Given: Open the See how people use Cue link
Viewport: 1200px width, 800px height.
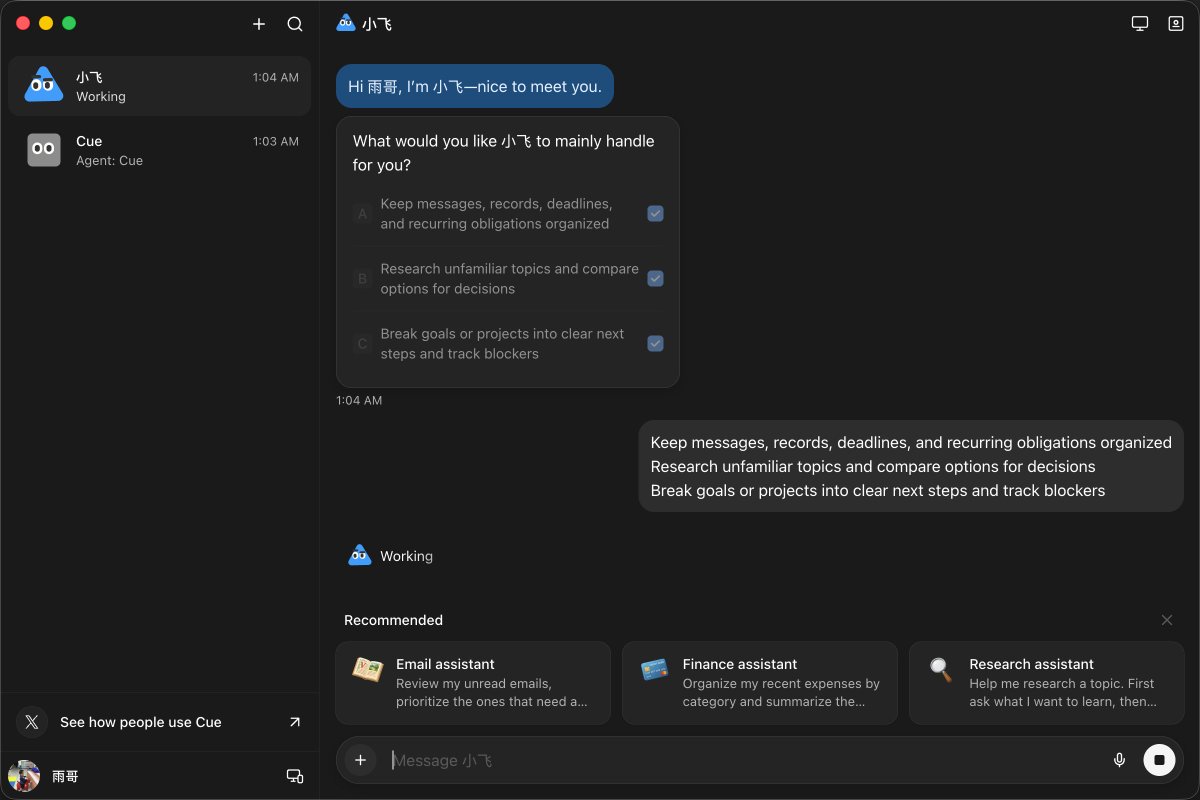Looking at the screenshot, I should point(160,722).
